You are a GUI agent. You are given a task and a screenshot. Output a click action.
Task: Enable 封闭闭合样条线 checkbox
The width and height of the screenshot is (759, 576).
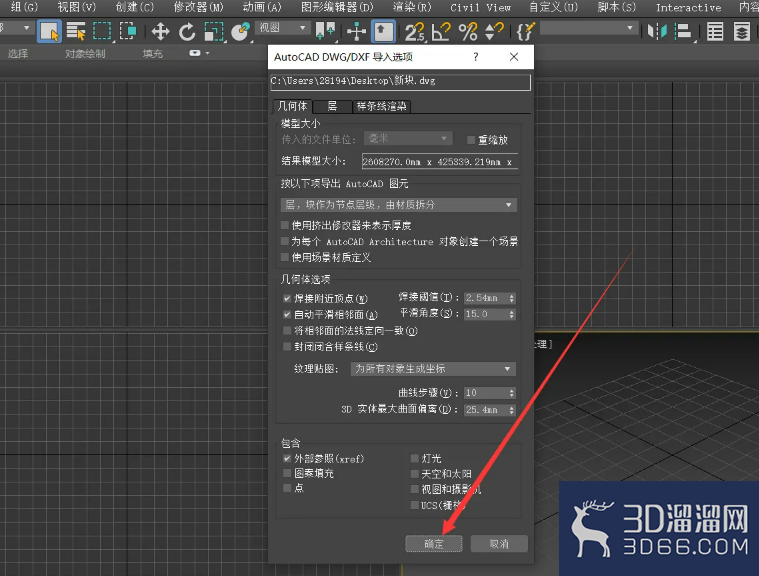point(287,347)
